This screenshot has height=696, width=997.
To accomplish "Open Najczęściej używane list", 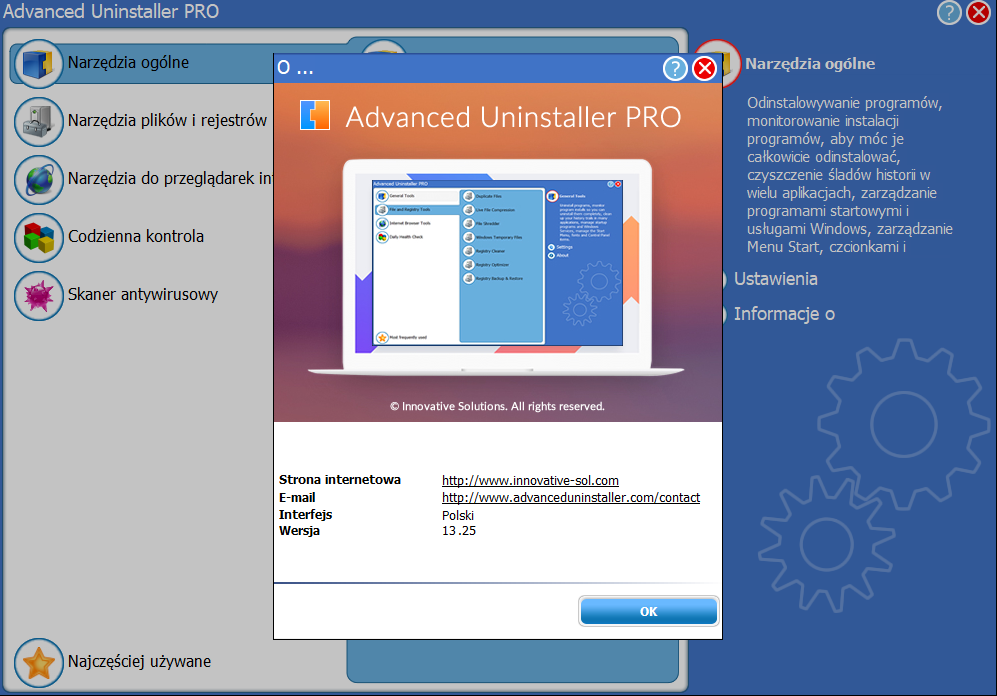I will tap(139, 661).
